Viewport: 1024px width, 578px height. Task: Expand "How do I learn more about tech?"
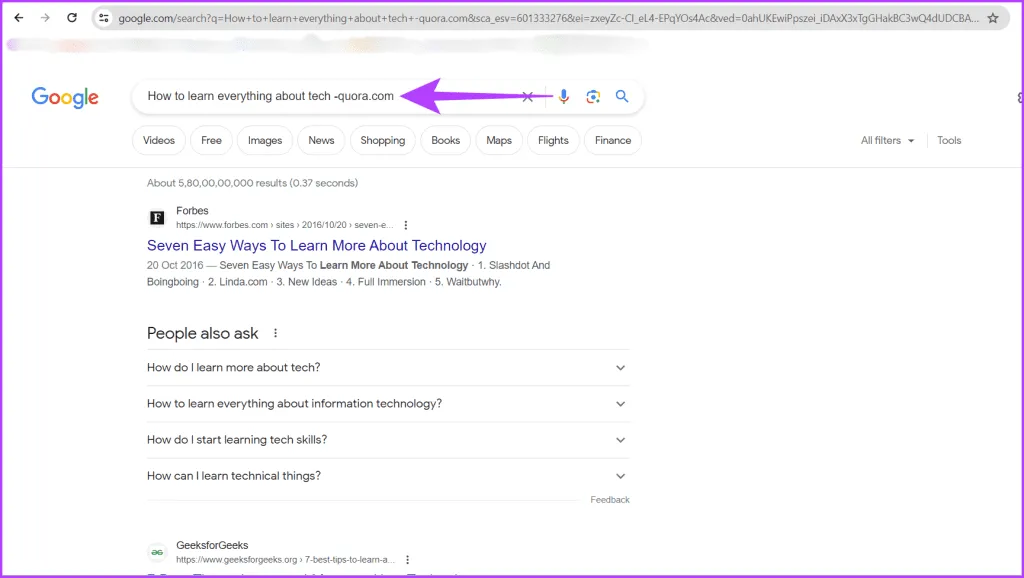point(620,368)
